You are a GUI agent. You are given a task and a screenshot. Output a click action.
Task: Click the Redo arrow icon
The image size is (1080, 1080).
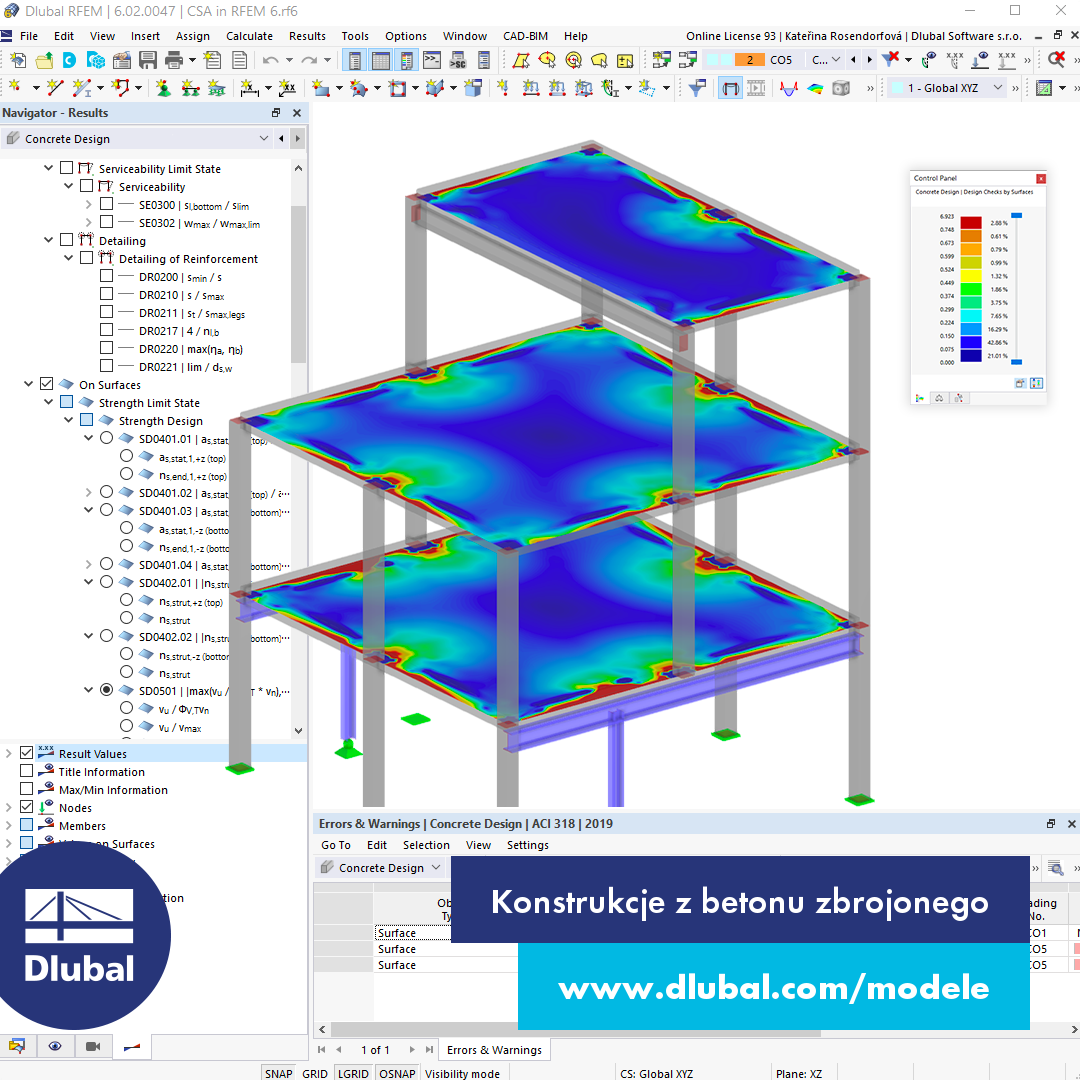[308, 60]
